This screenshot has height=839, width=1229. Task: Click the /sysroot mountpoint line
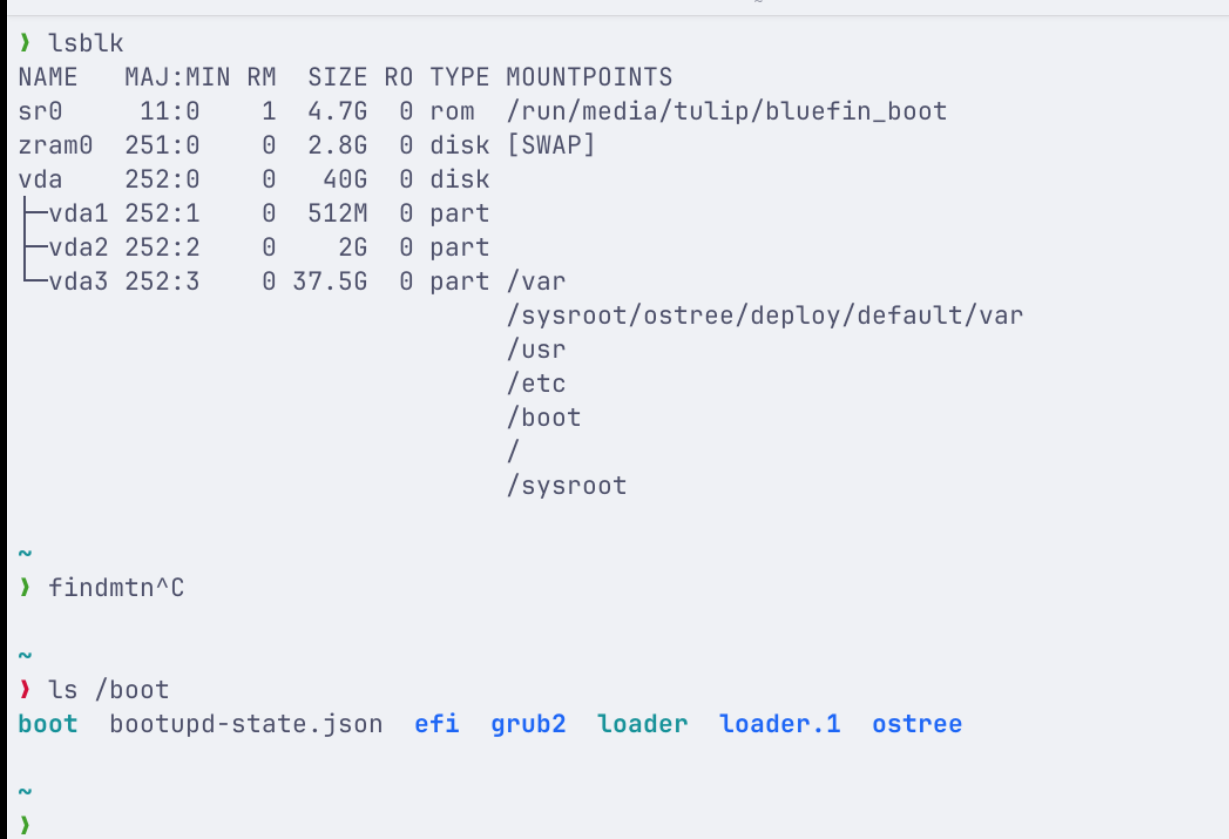(566, 485)
